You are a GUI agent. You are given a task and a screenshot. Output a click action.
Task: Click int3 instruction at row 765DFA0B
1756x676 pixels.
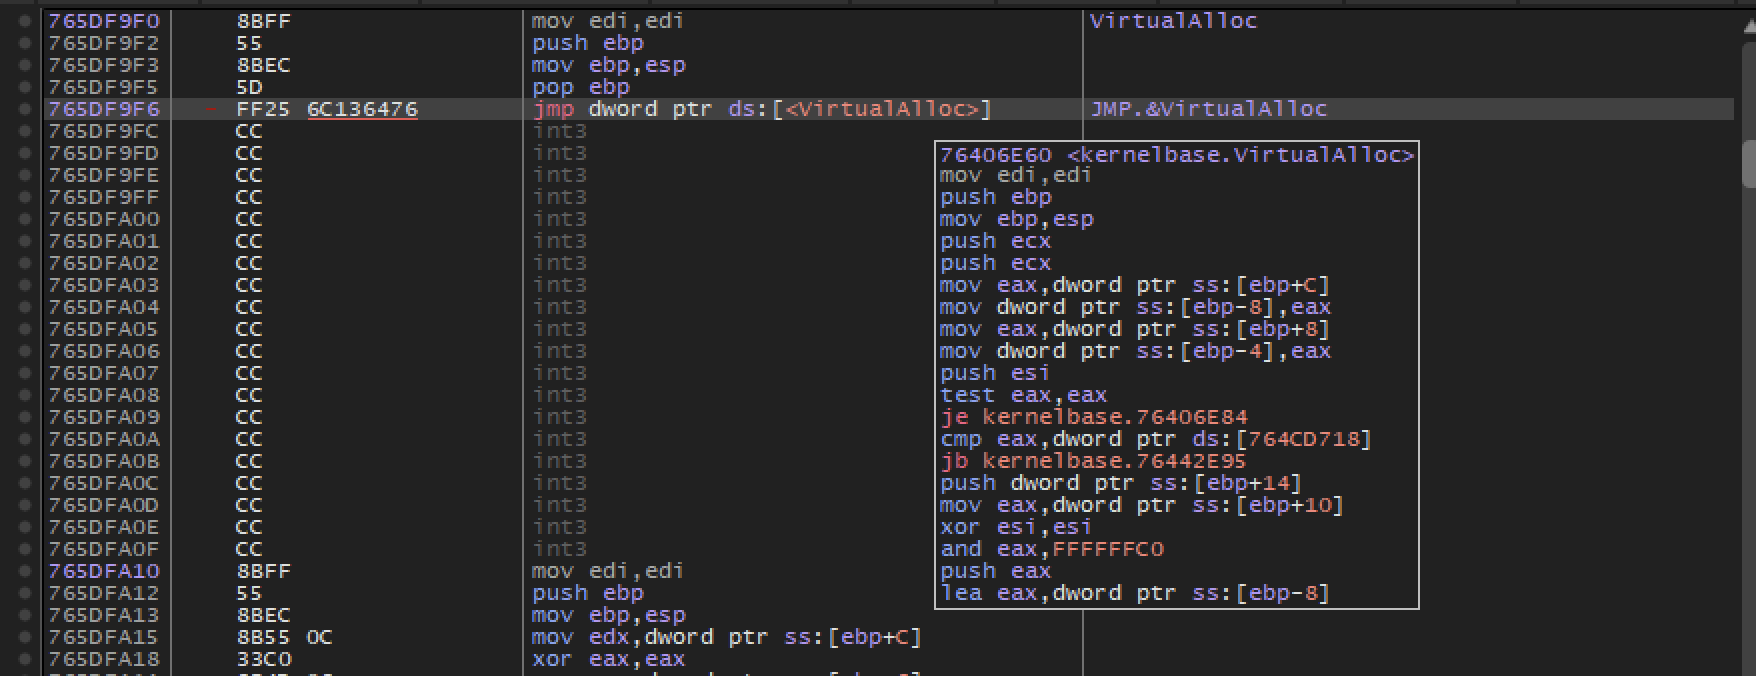tap(559, 461)
